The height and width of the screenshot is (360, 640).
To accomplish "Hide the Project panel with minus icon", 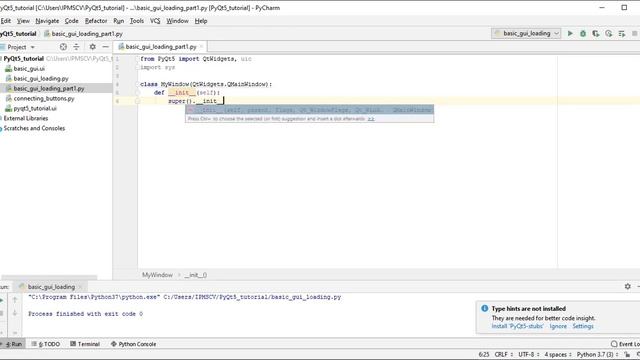I will (105, 47).
